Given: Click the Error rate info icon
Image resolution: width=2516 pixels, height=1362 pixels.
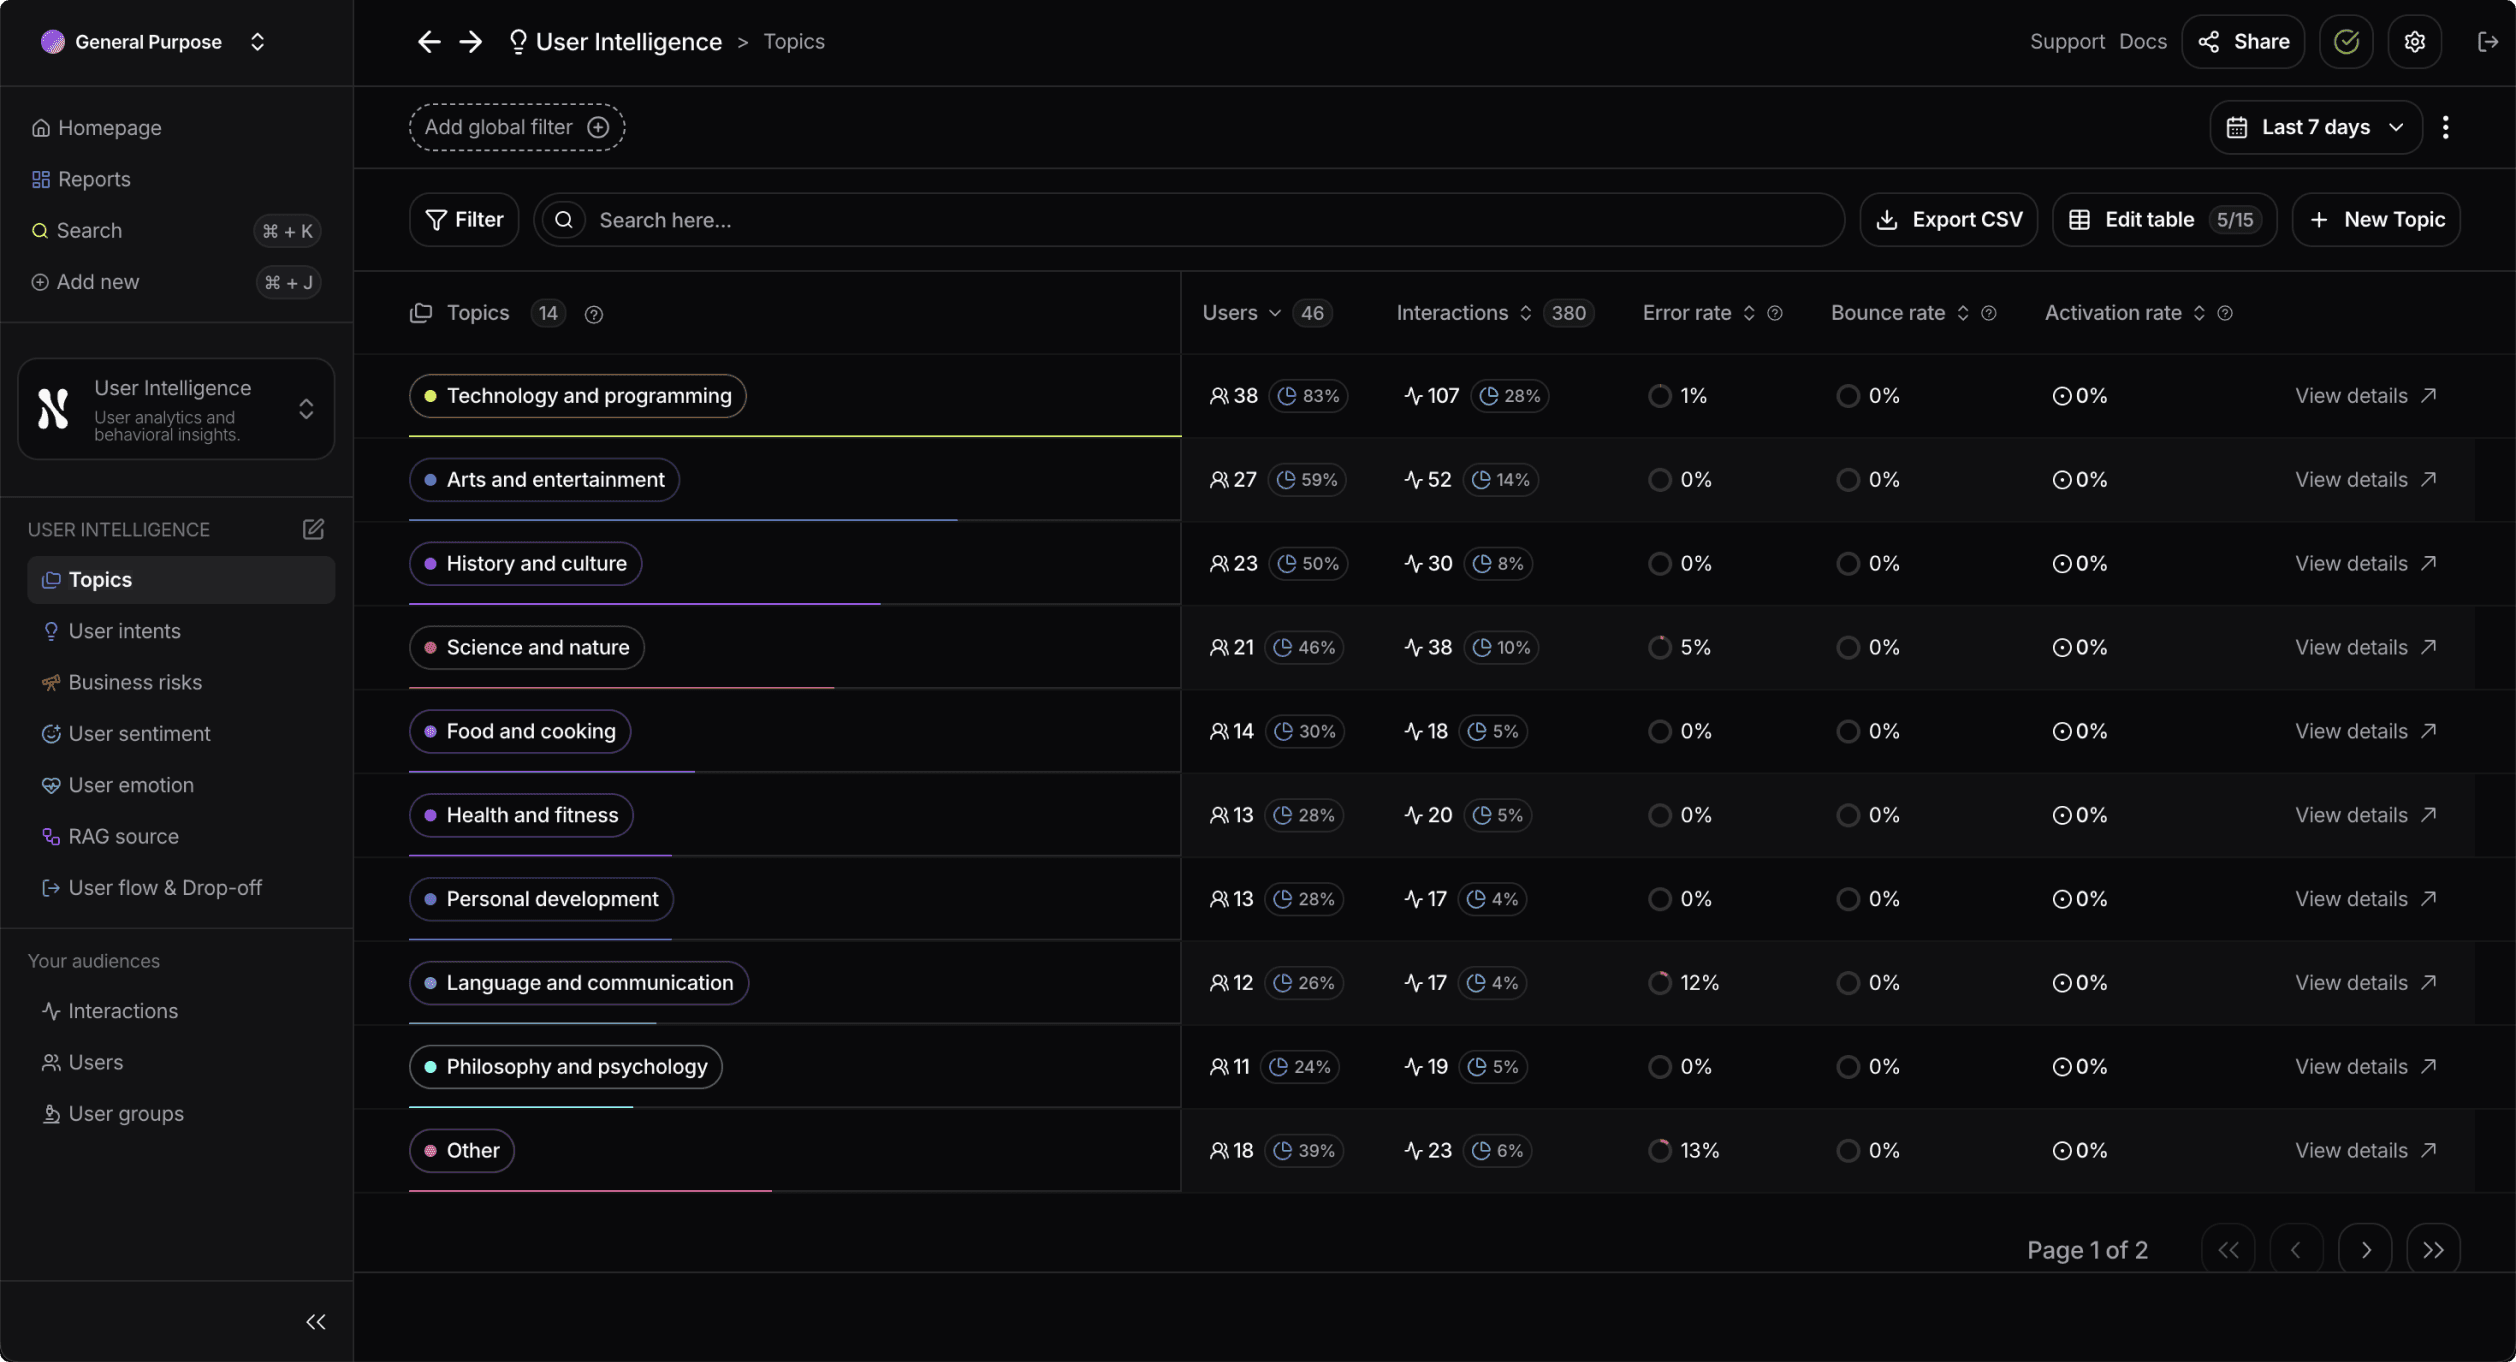Looking at the screenshot, I should [1775, 313].
